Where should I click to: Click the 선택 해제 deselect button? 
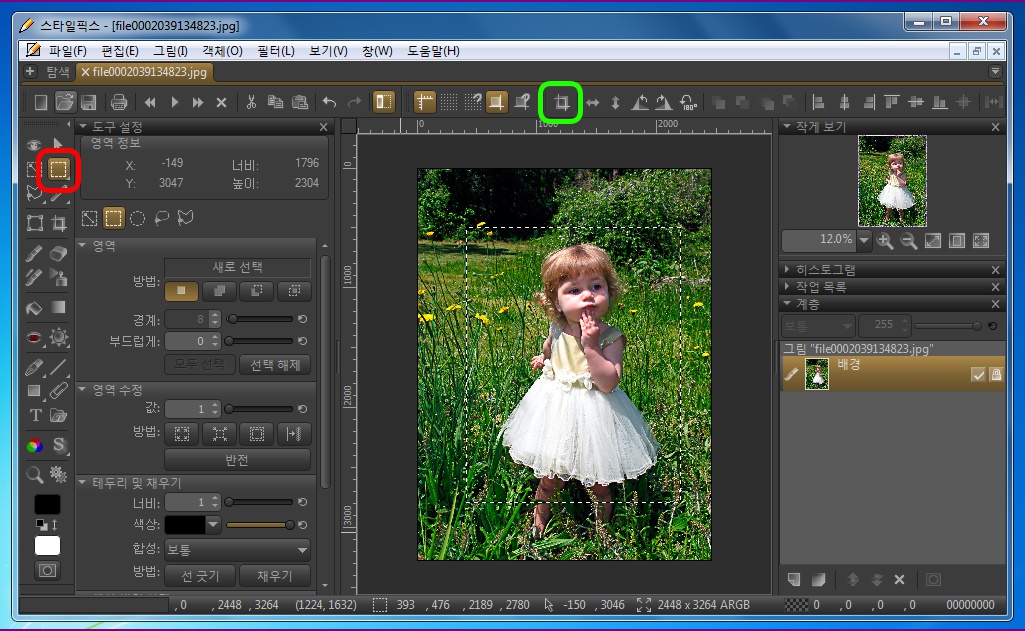tap(275, 364)
